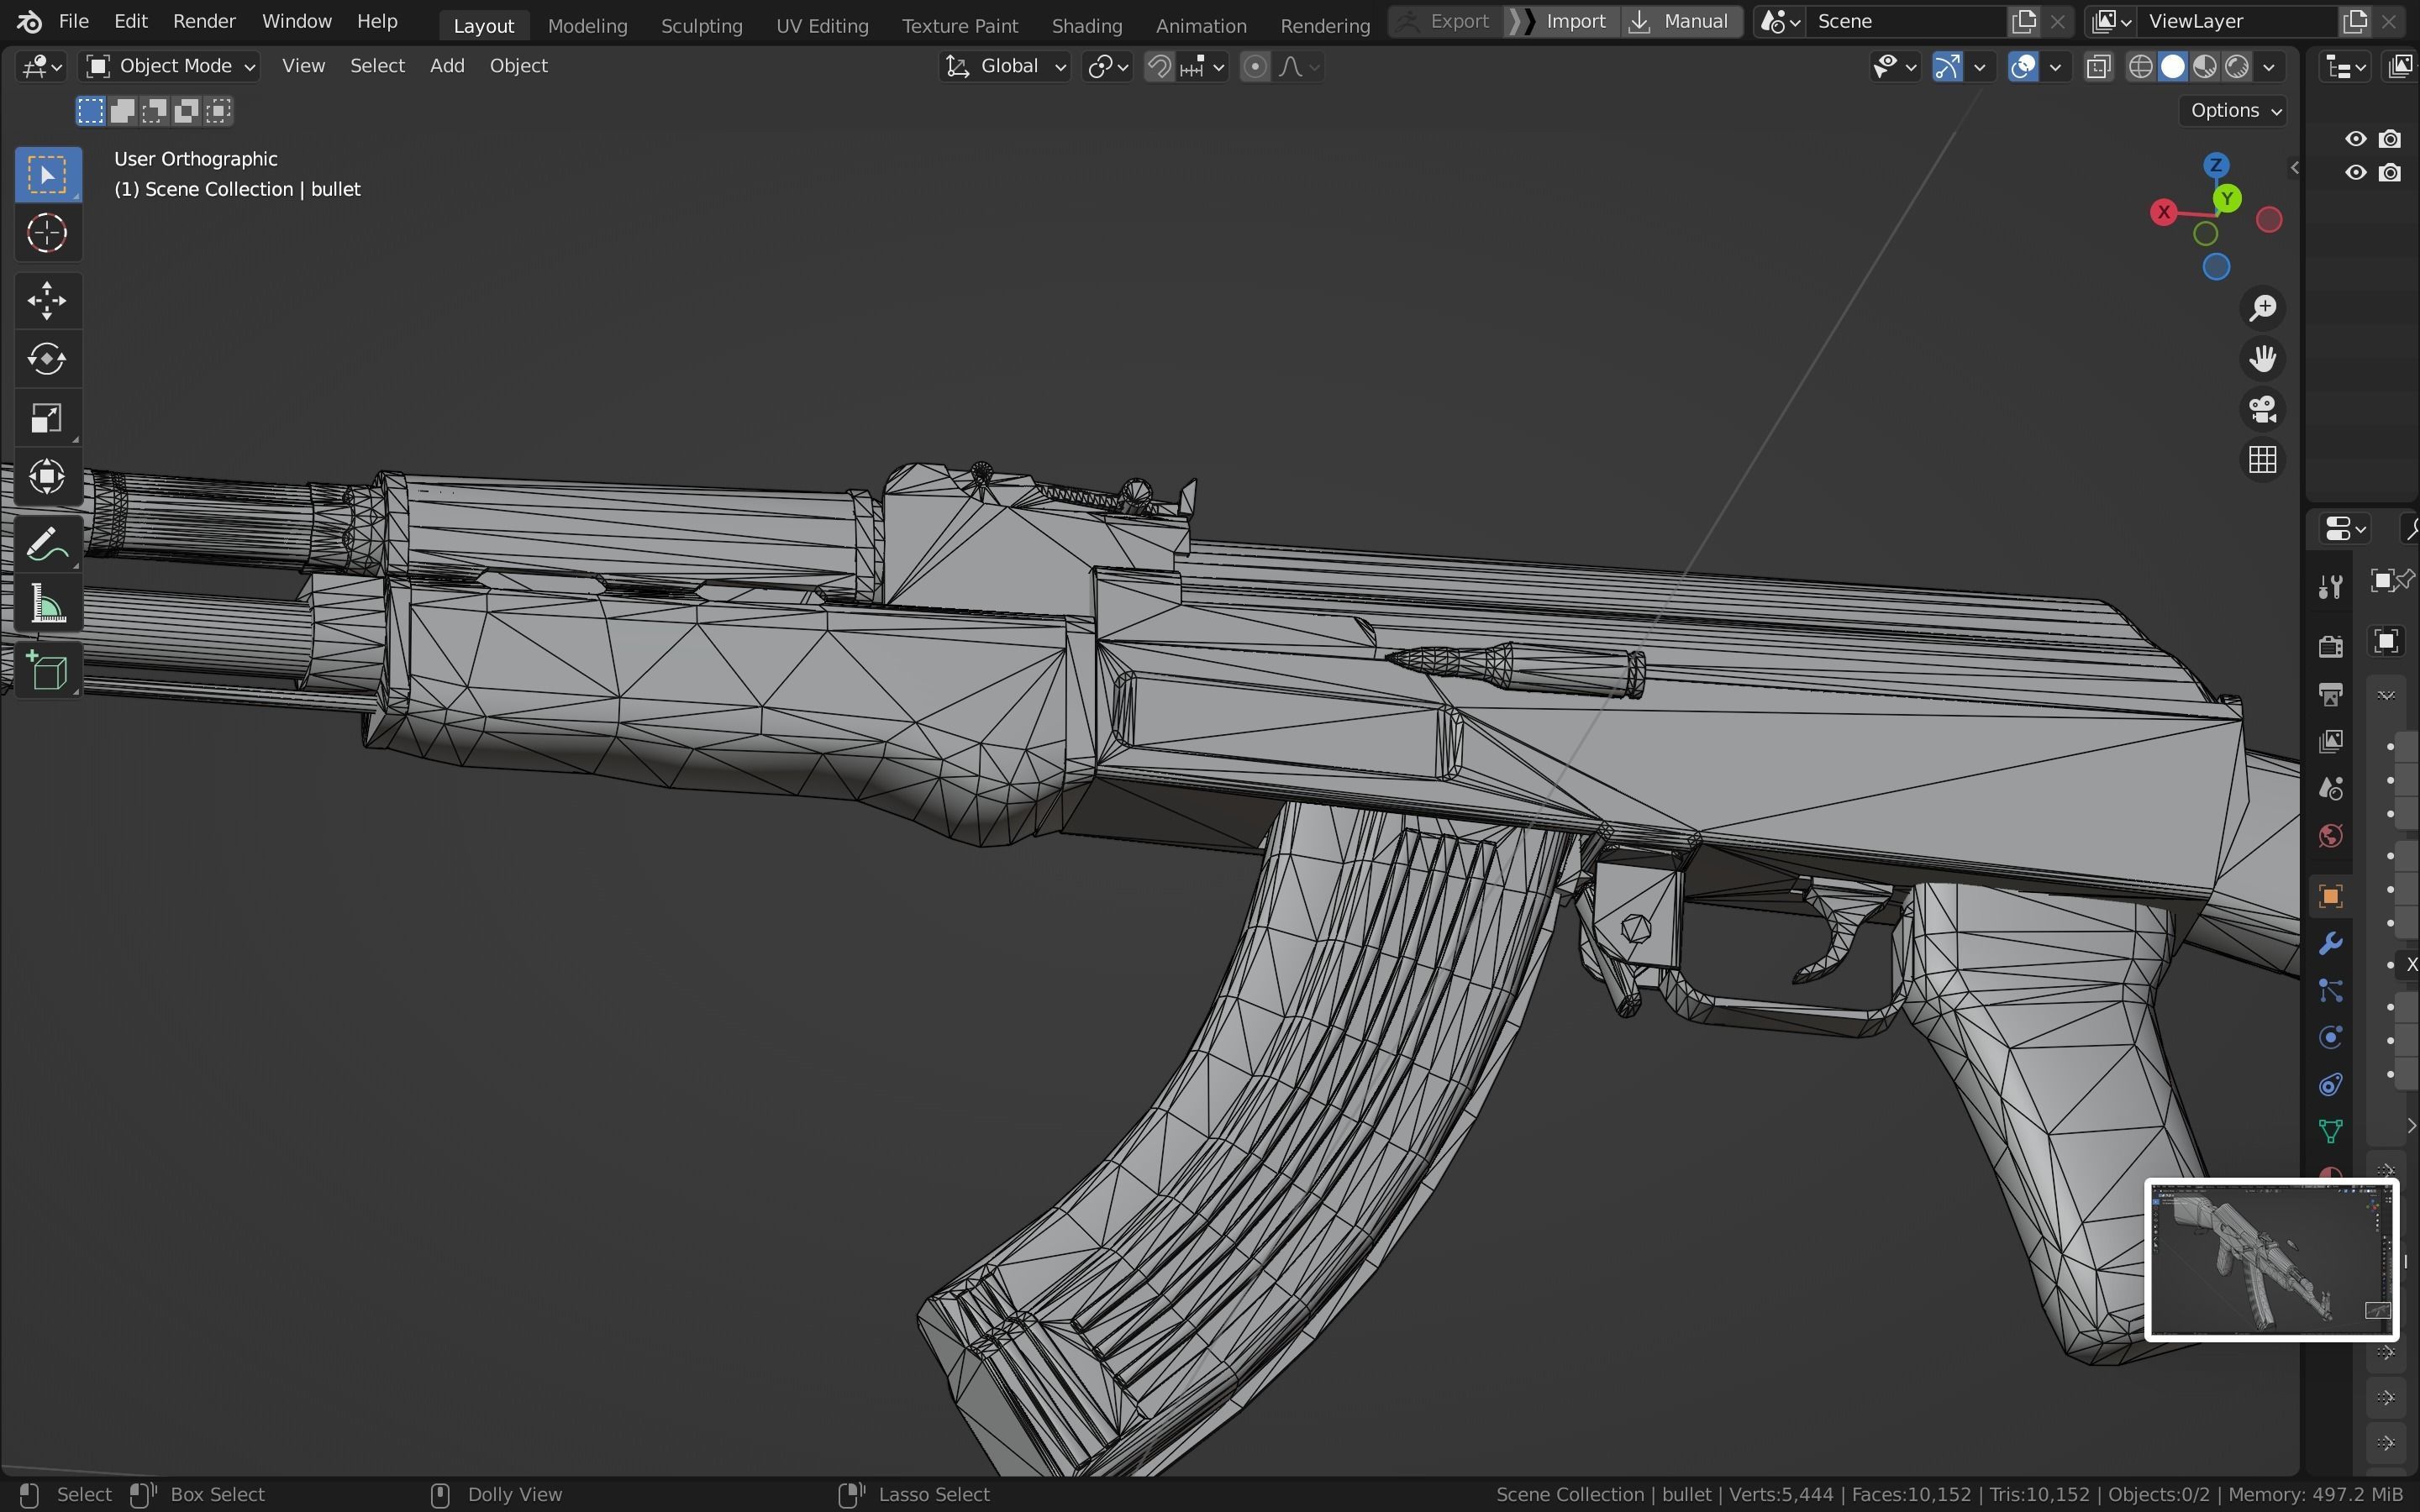Open the Particles properties tab
Screen dimensions: 2420x1512
(2331, 991)
